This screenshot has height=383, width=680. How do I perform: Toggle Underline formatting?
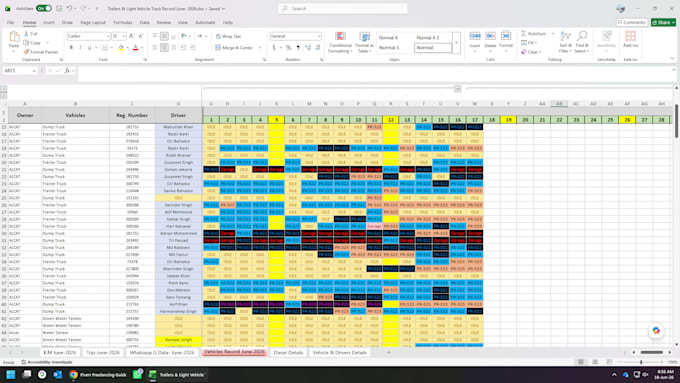tap(89, 47)
